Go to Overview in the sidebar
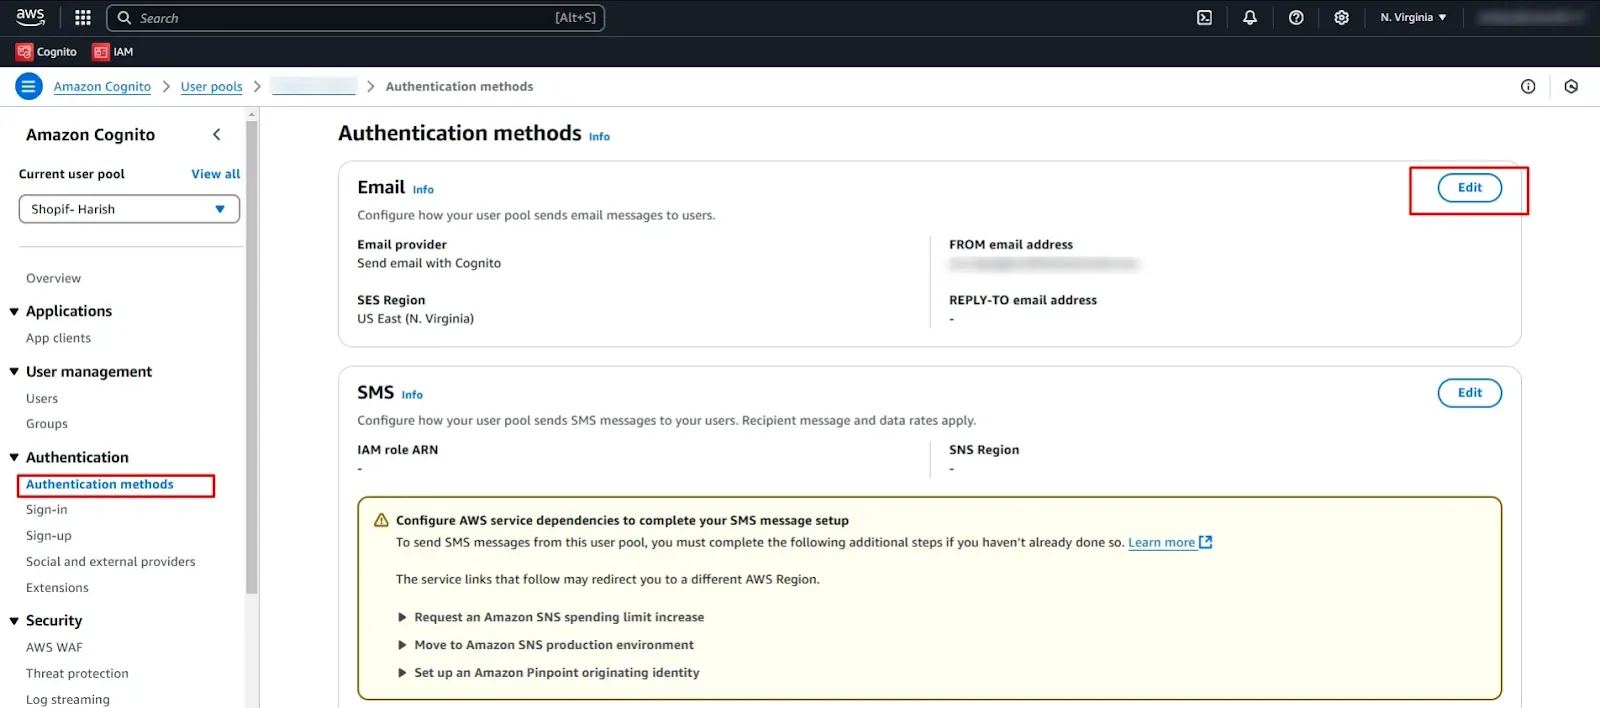Viewport: 1600px width, 708px height. point(54,279)
